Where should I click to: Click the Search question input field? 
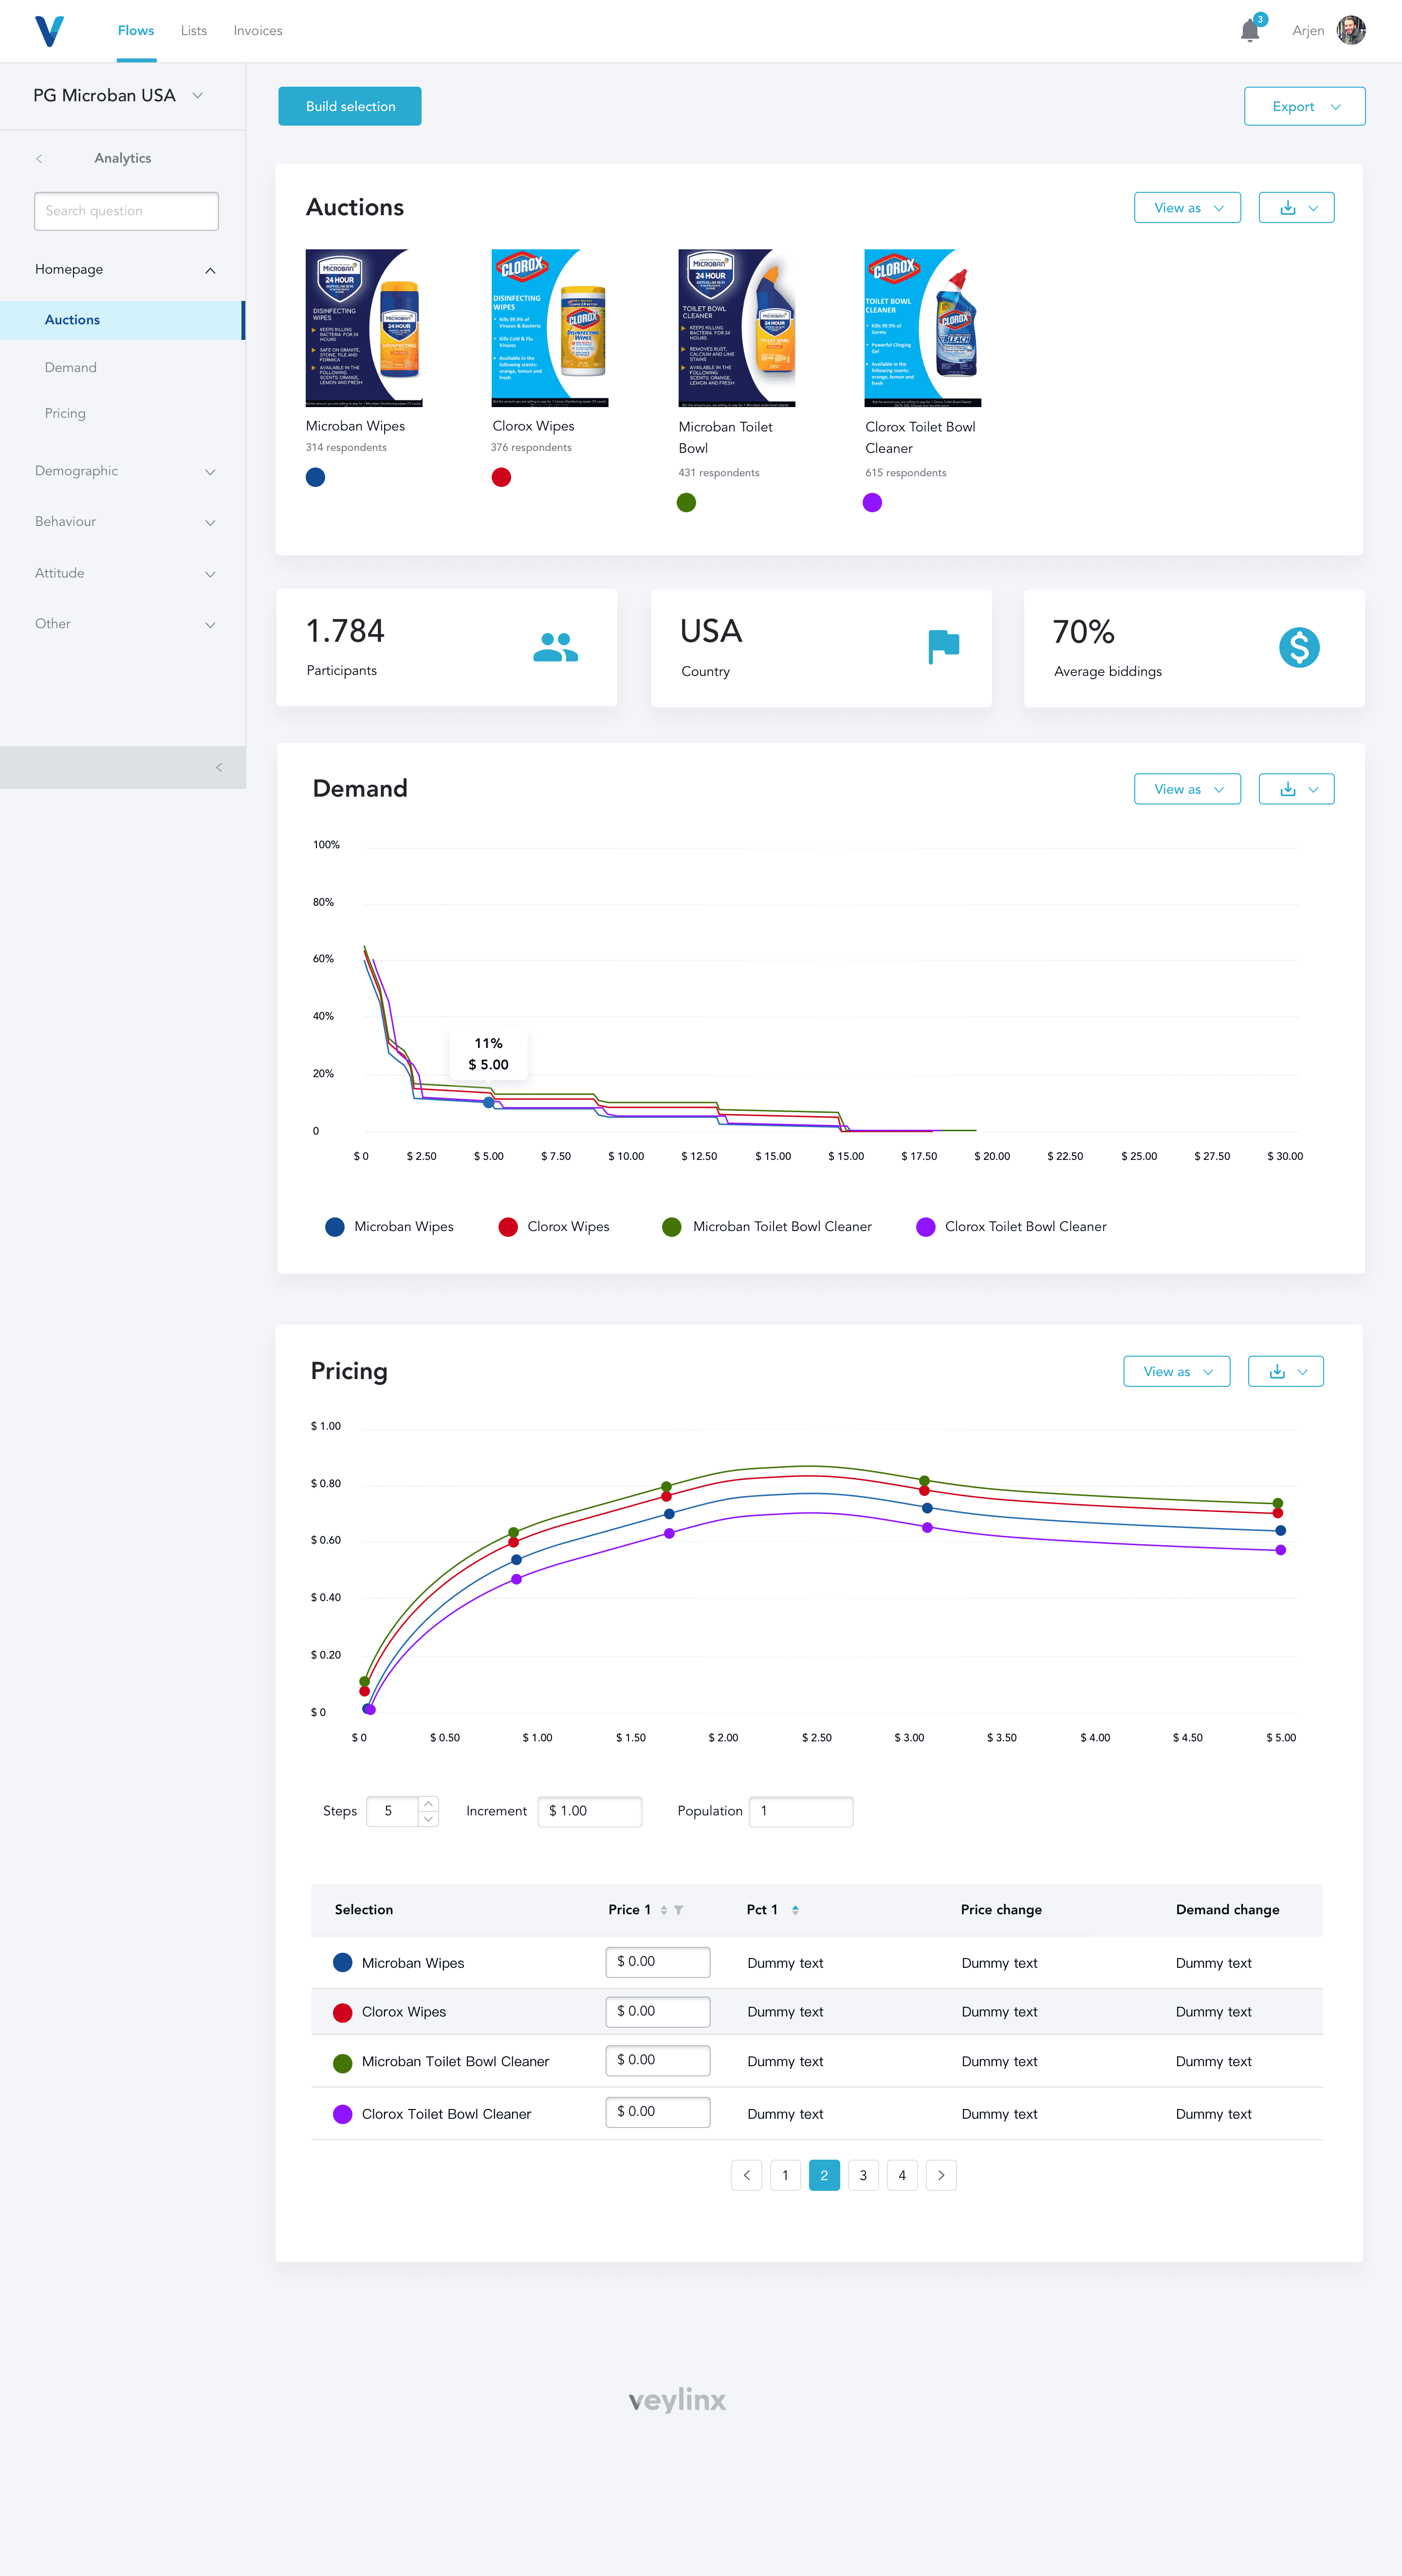click(x=126, y=211)
